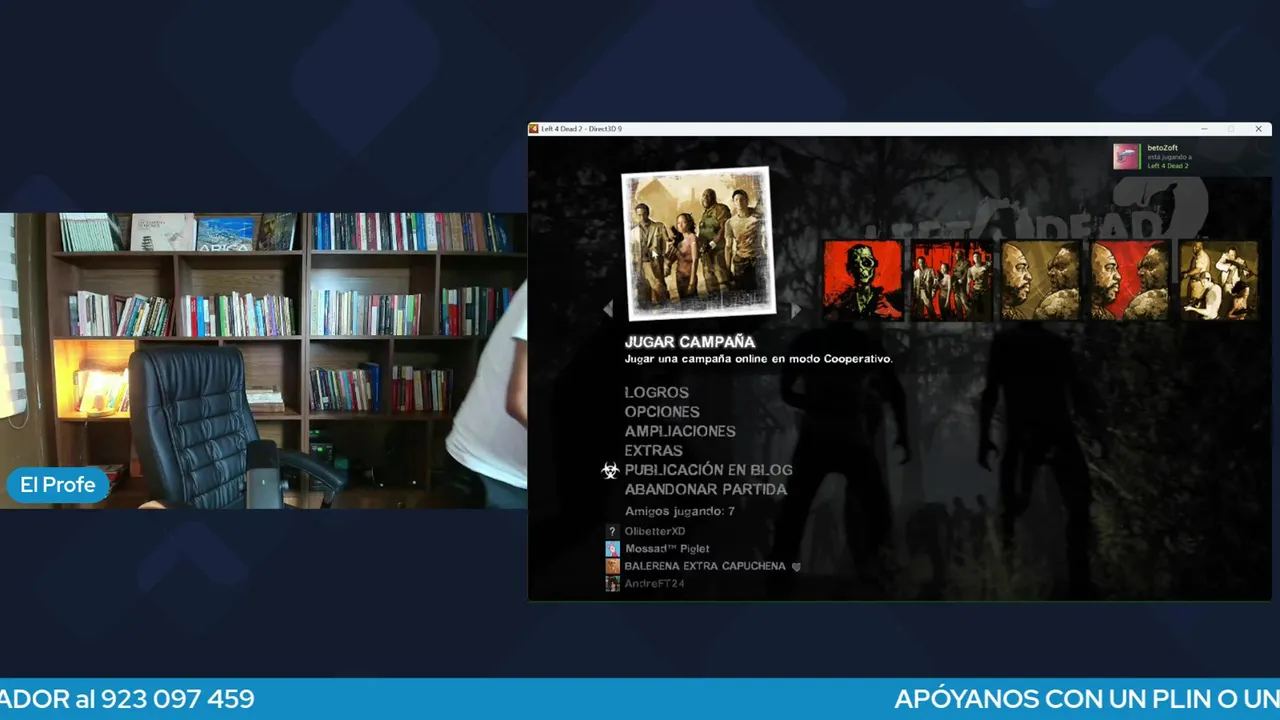Image resolution: width=1280 pixels, height=720 pixels.
Task: Close the Left 4 Dead 2 window
Action: [1258, 129]
